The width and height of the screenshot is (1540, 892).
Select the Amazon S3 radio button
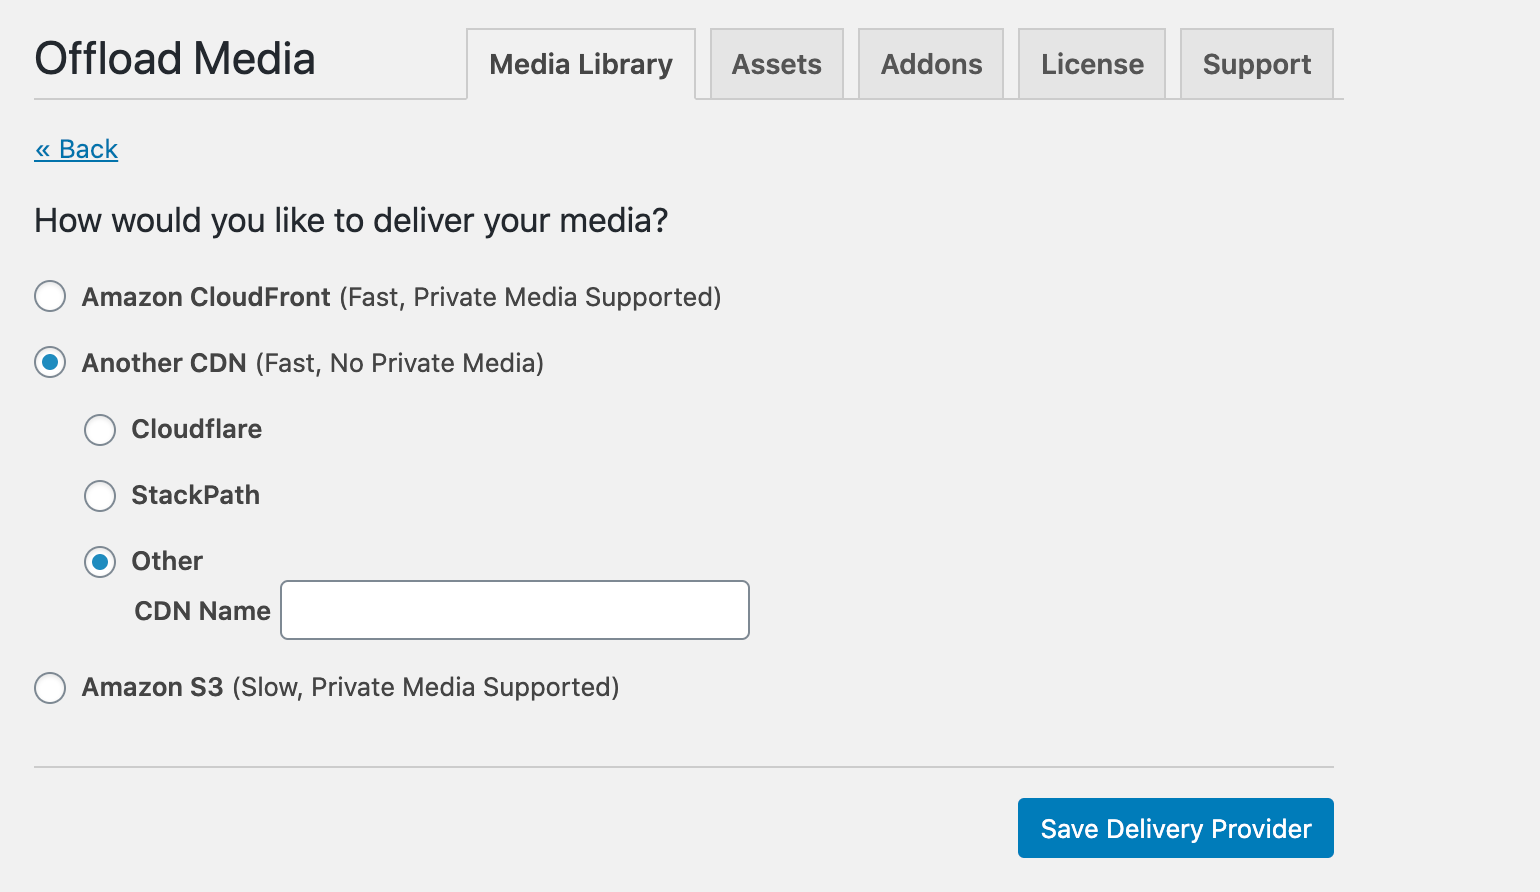(50, 688)
